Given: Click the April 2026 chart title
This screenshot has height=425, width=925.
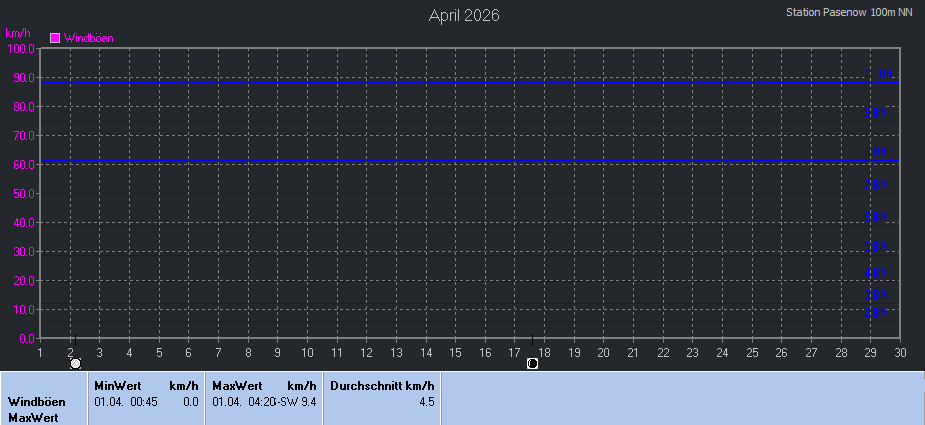Looking at the screenshot, I should click(464, 15).
